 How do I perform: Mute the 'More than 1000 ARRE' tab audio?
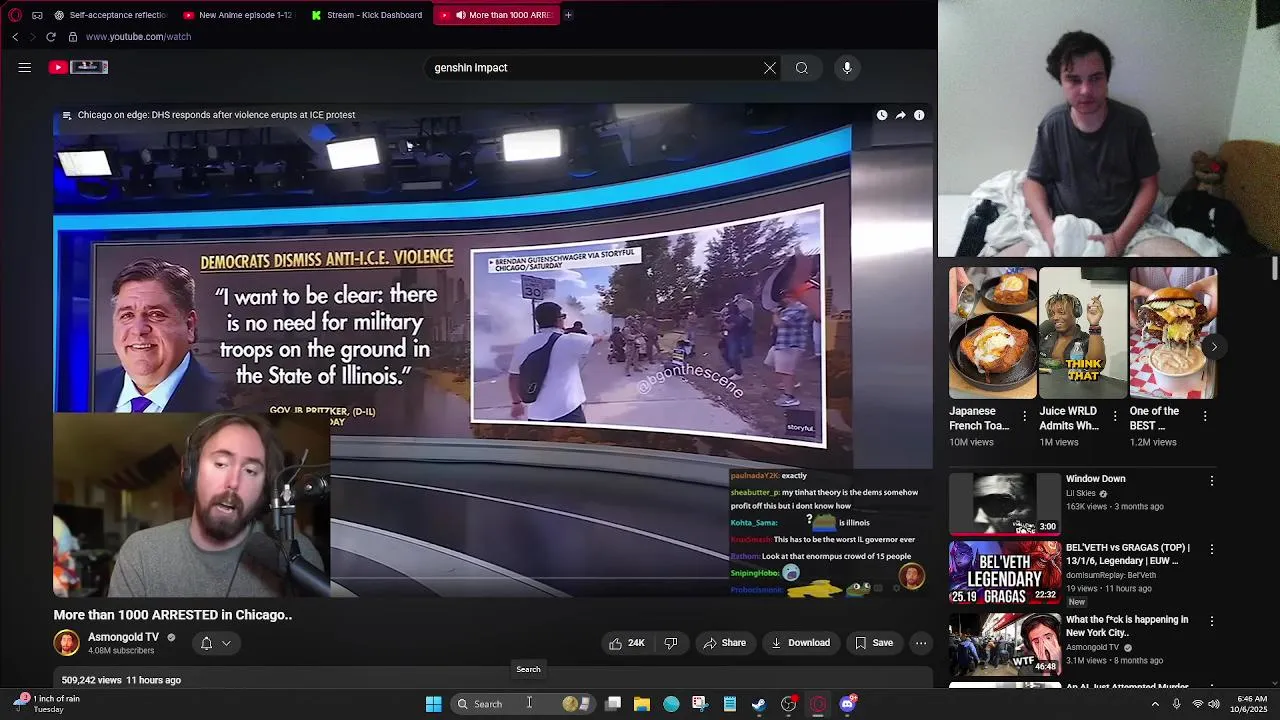461,15
